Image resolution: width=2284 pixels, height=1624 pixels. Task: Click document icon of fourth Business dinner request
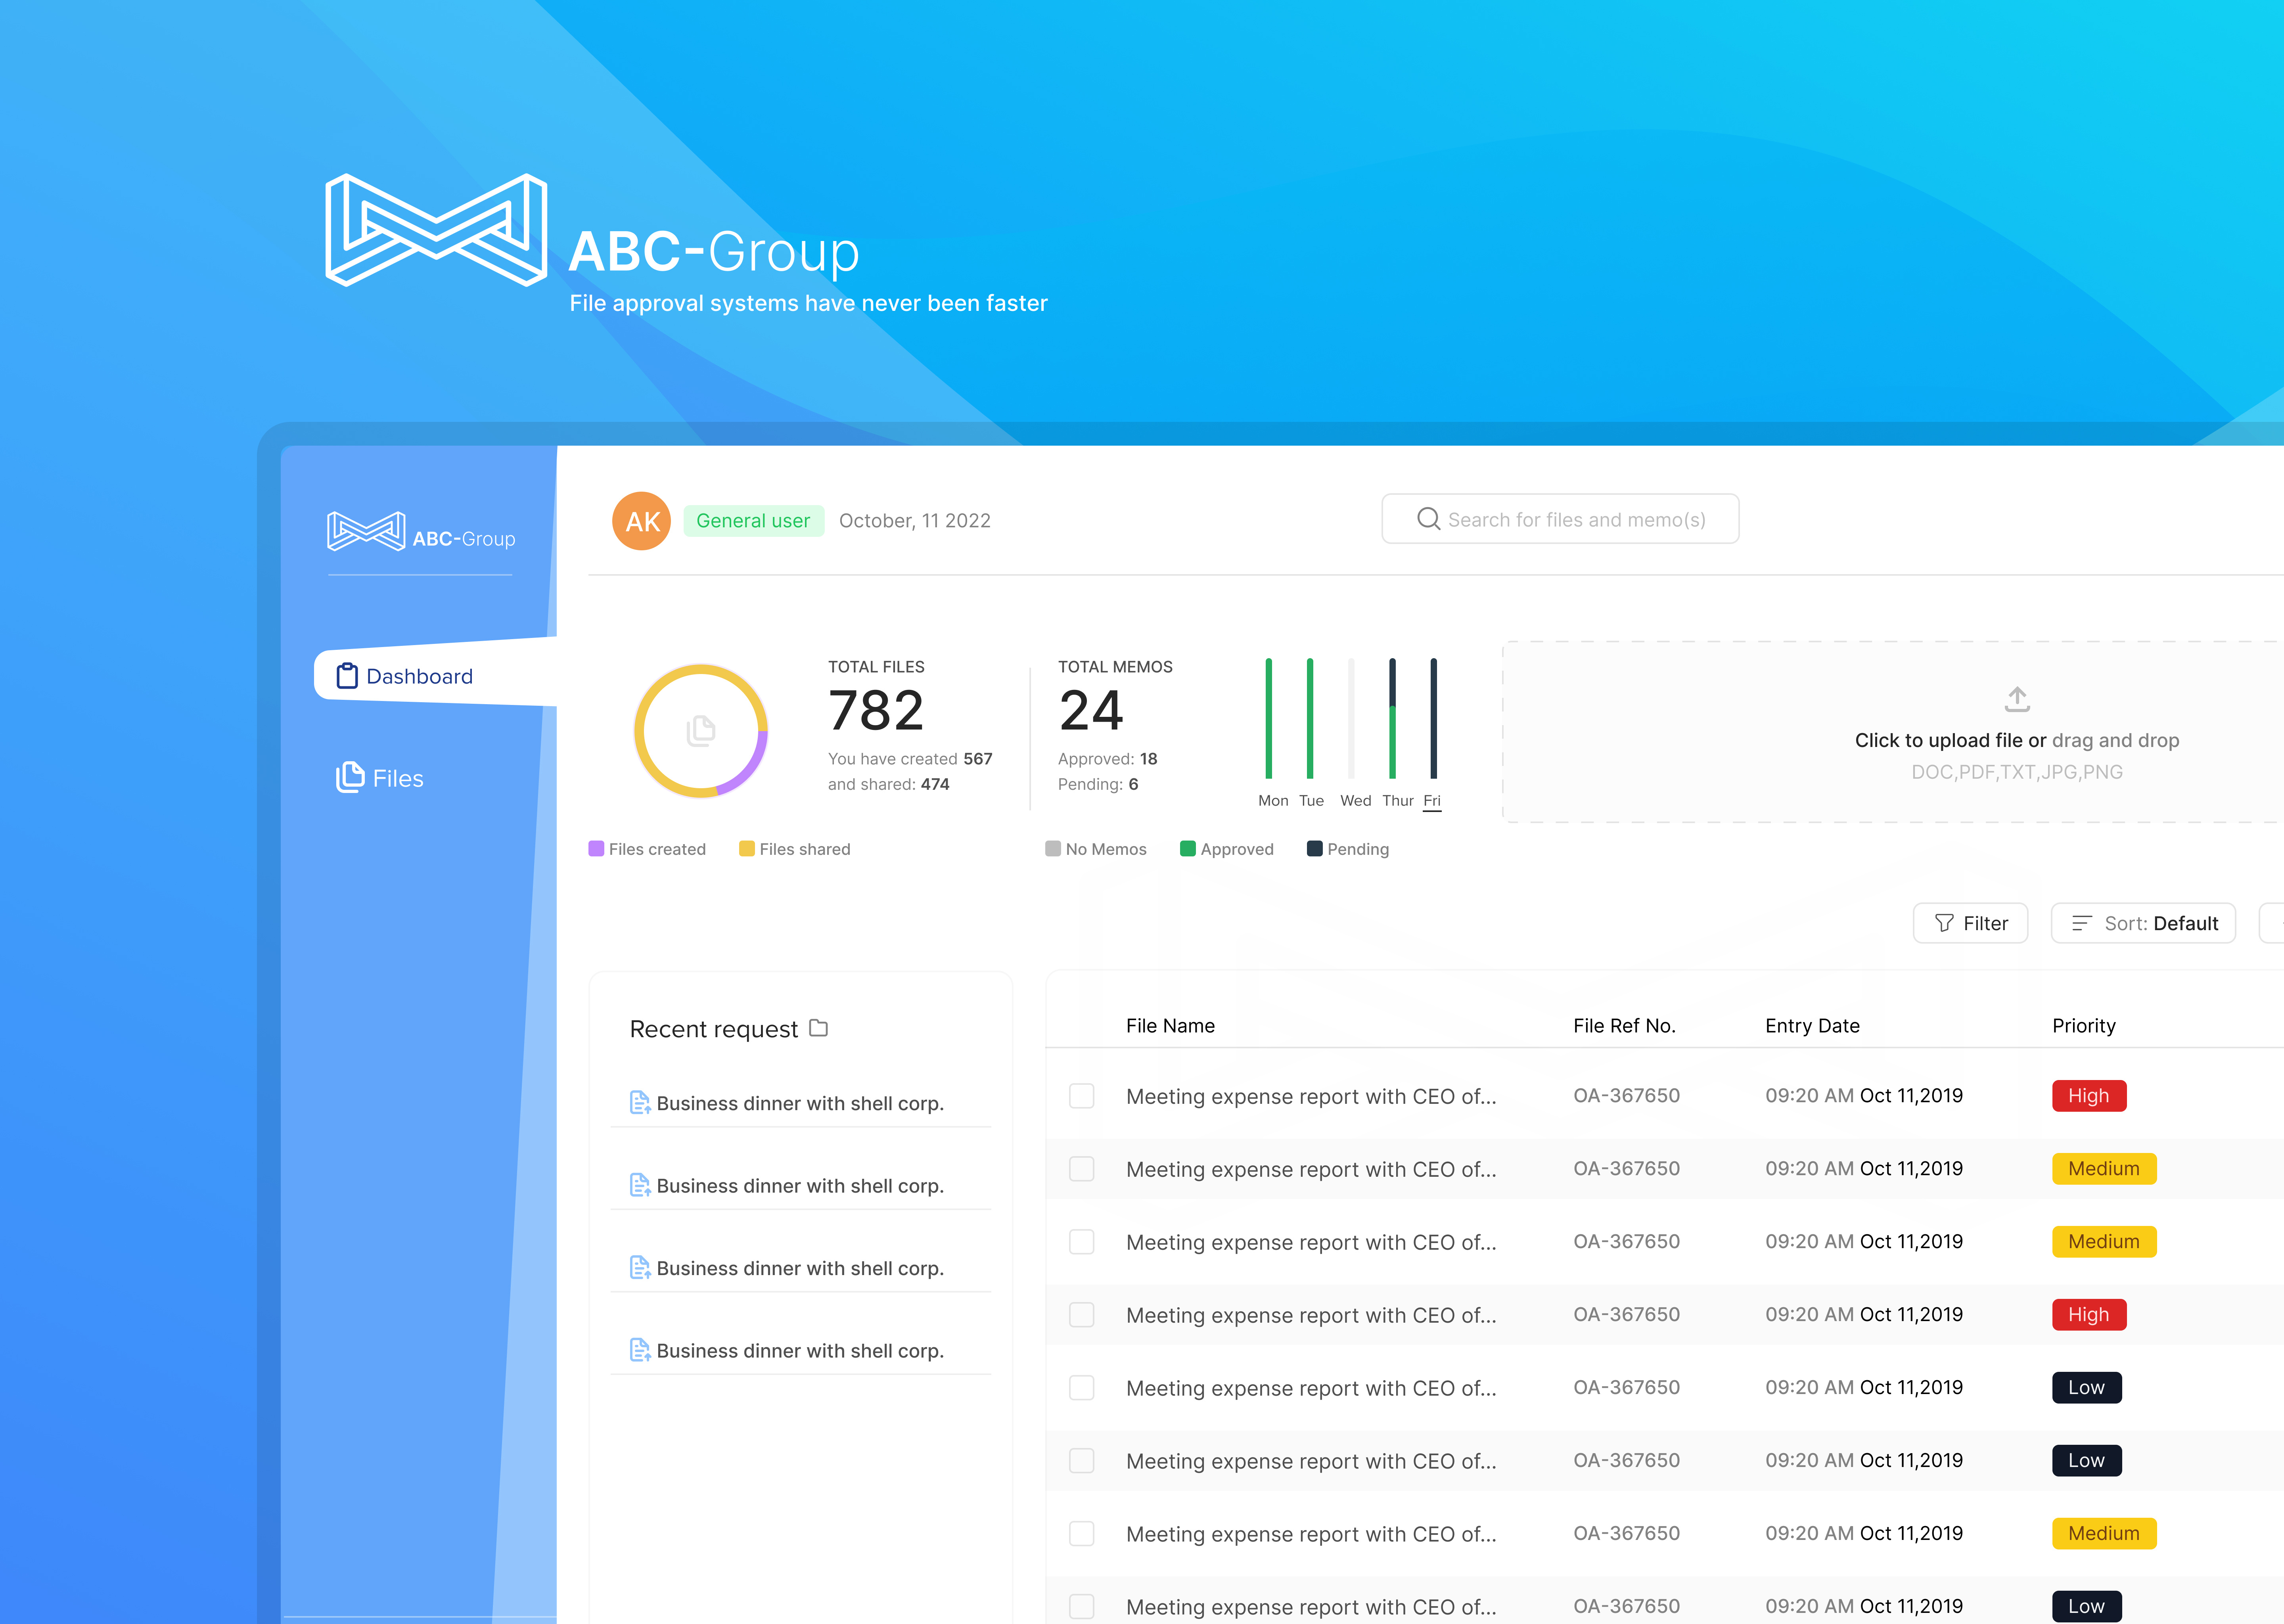point(640,1350)
